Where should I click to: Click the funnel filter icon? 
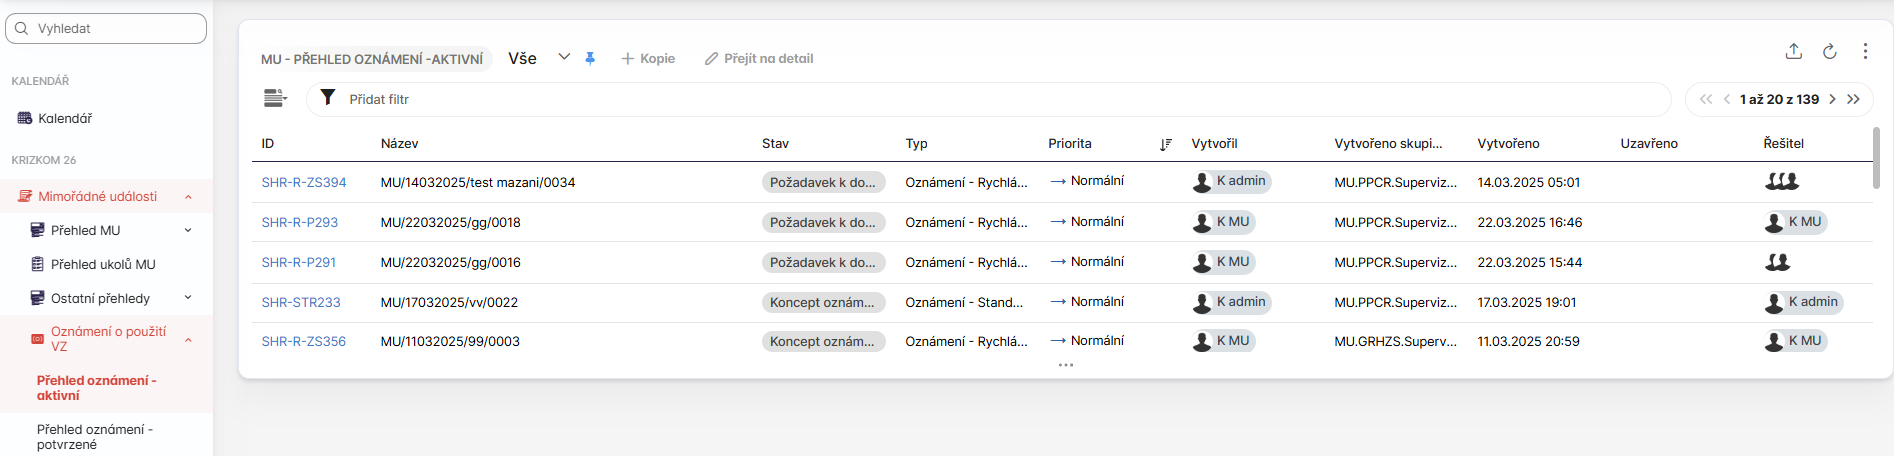pos(328,98)
